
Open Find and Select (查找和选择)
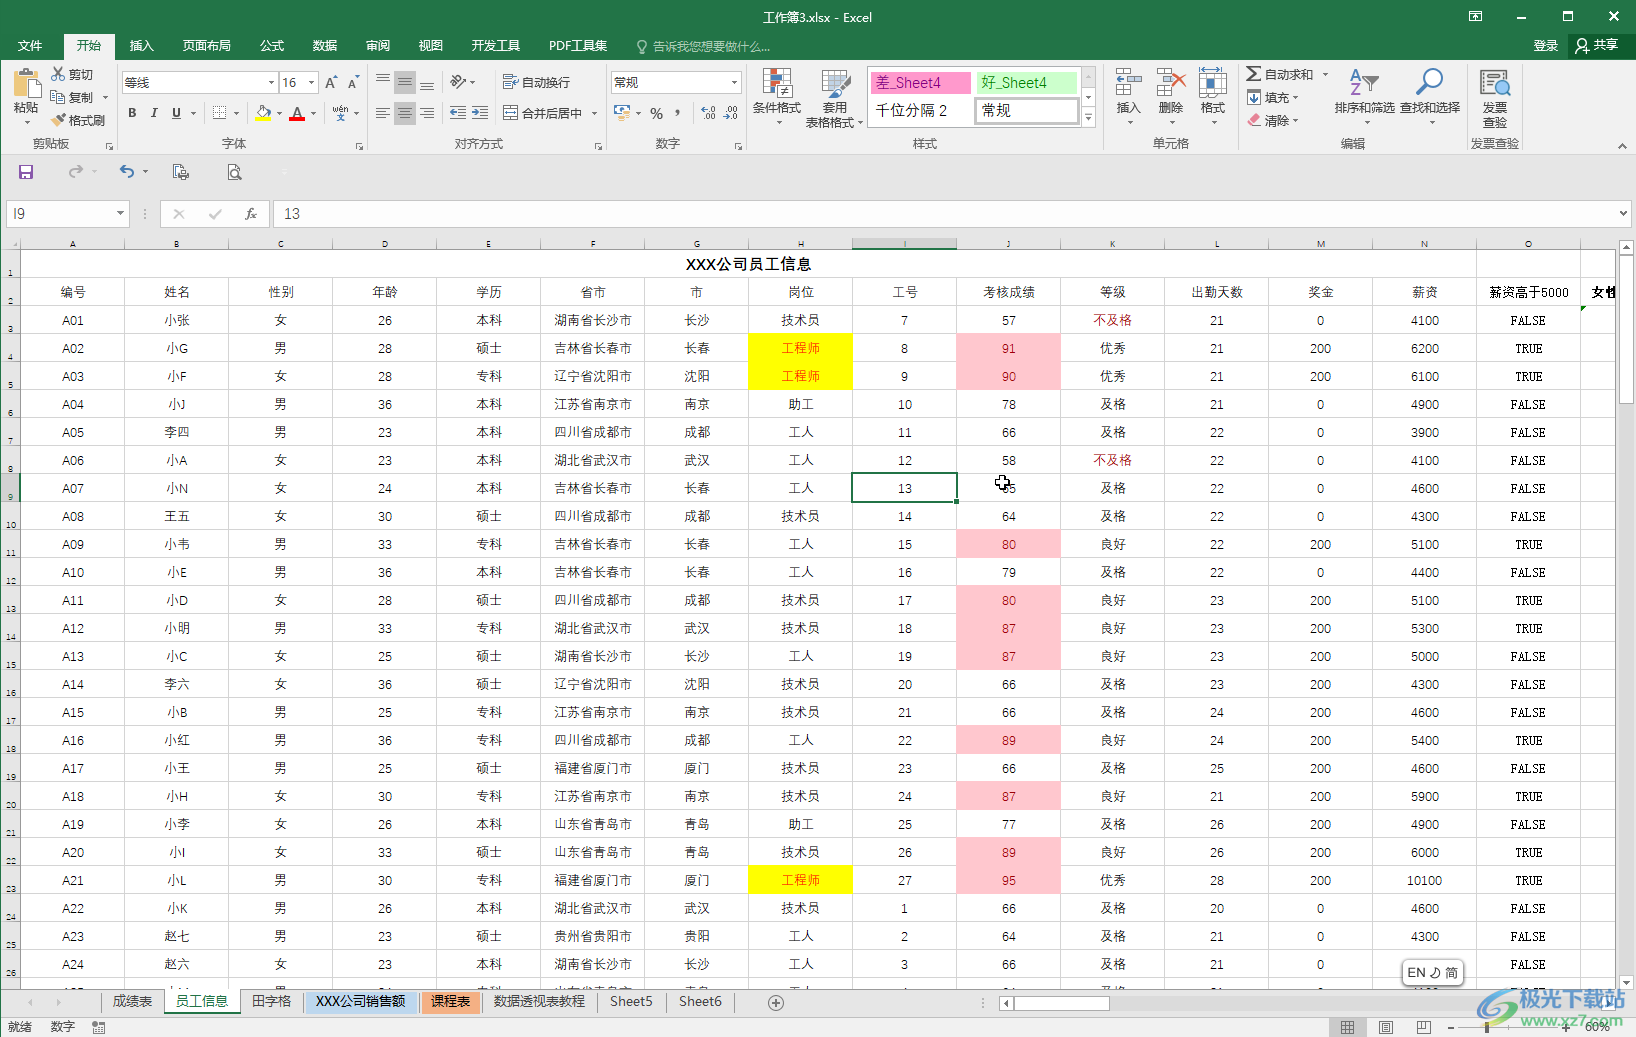[x=1430, y=96]
